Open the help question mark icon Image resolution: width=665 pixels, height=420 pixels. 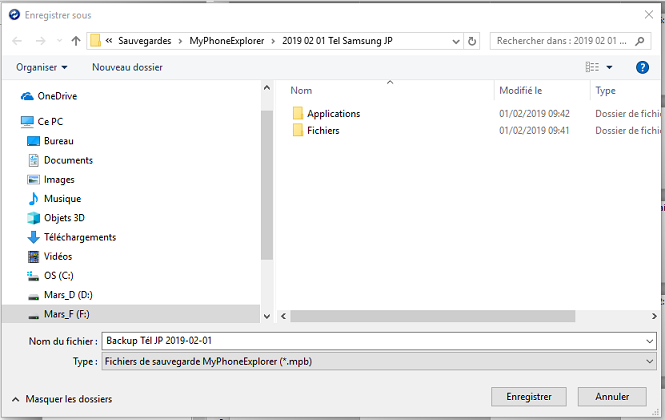coord(642,67)
